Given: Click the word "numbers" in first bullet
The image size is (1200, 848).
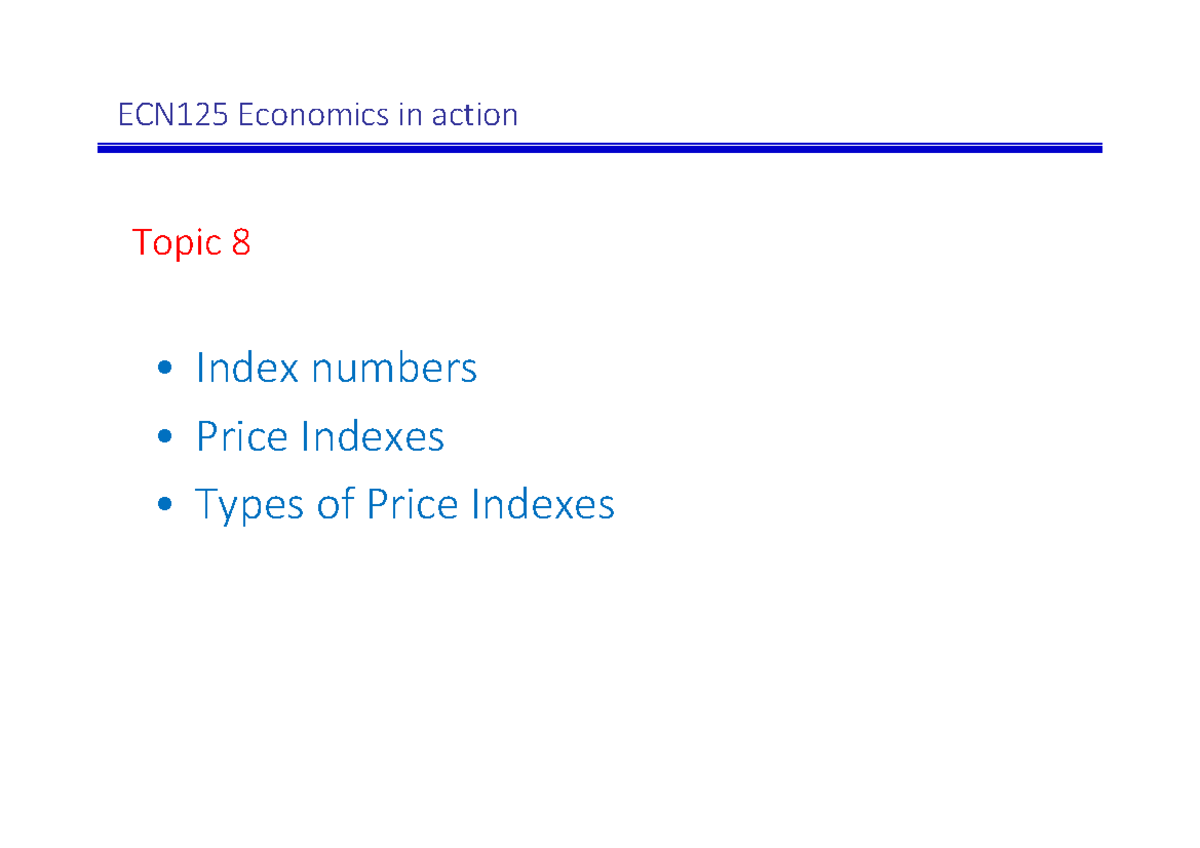Looking at the screenshot, I should click(x=393, y=368).
